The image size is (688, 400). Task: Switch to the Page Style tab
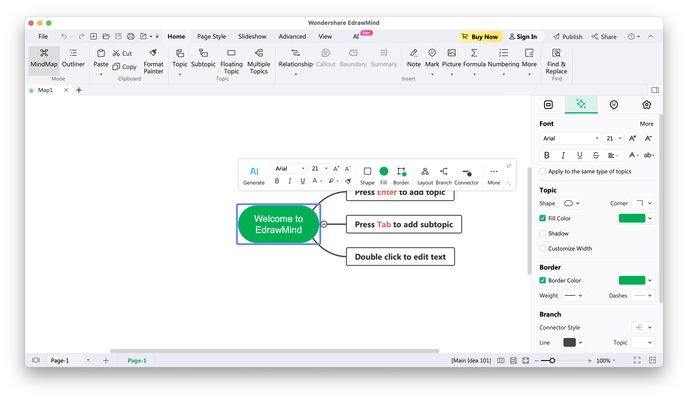(211, 36)
